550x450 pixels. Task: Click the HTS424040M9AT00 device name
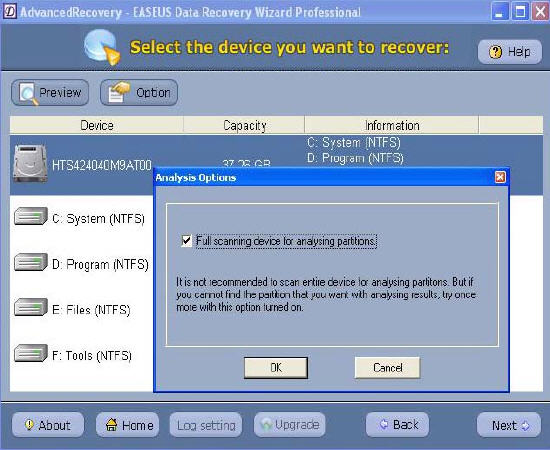pos(102,165)
